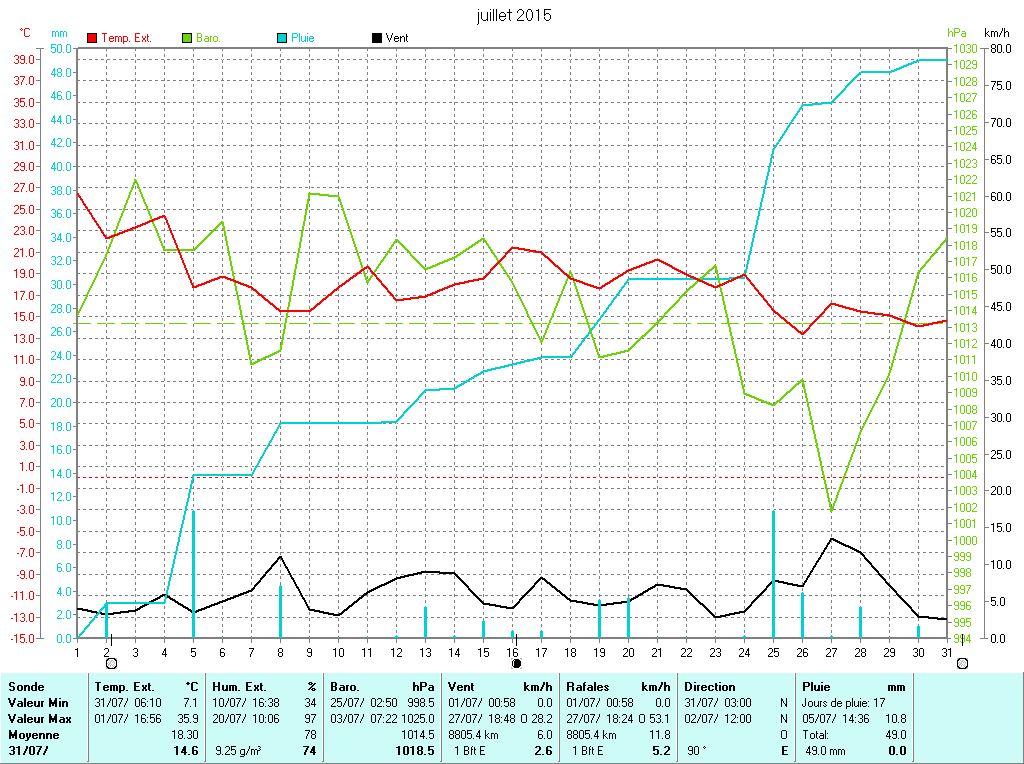Click the Valeur Max row label

(x=39, y=718)
